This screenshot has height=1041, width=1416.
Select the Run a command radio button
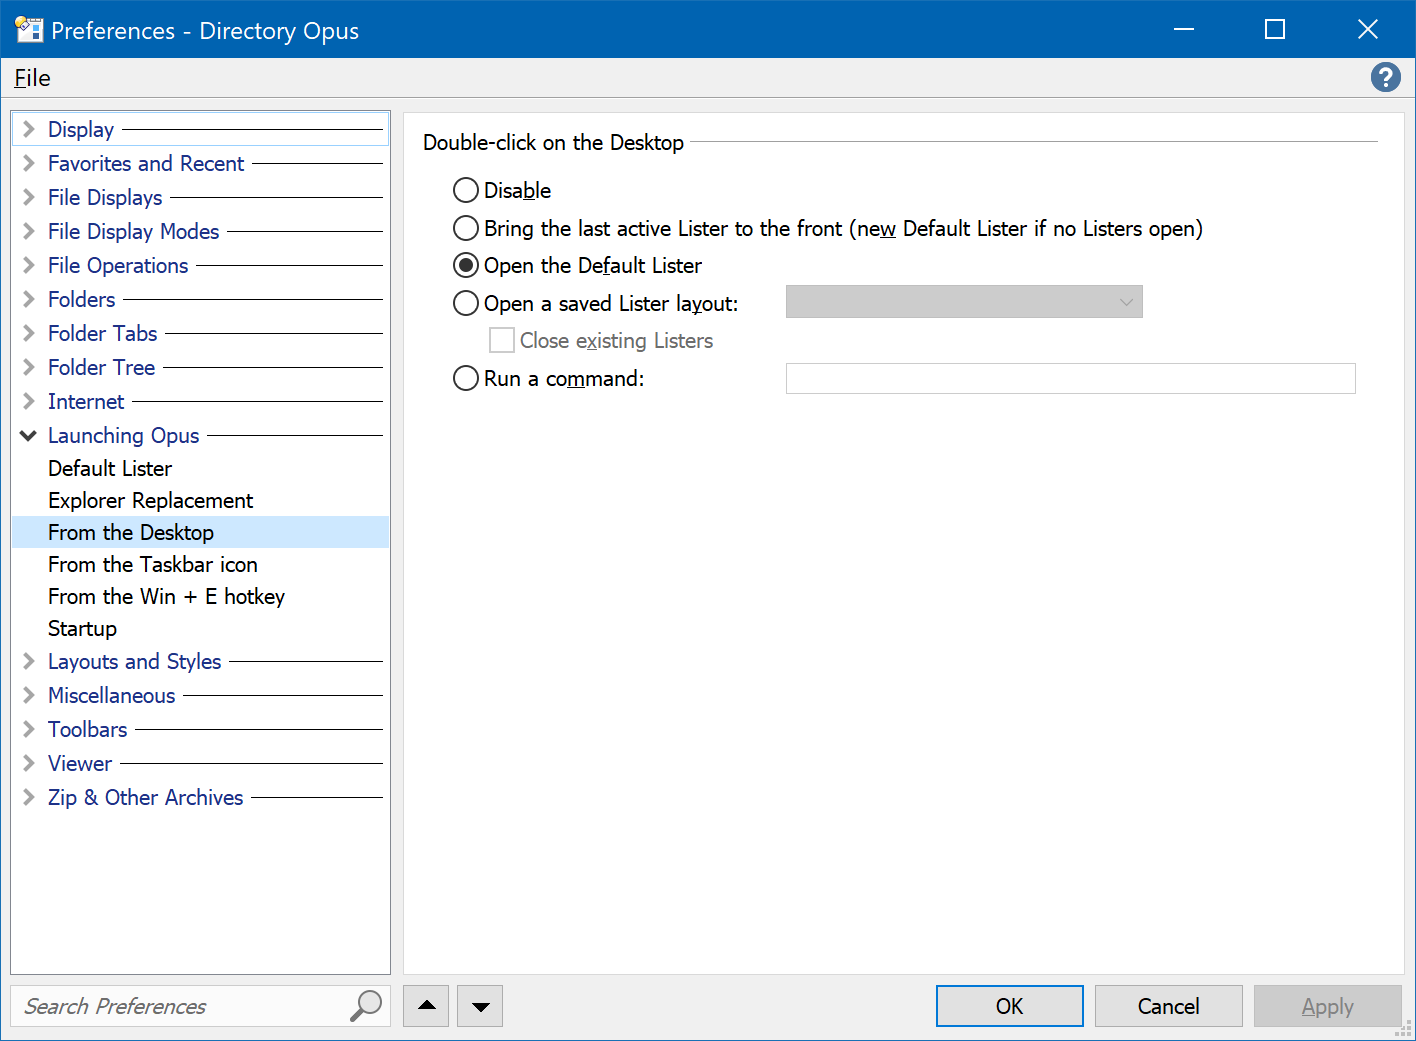(466, 378)
